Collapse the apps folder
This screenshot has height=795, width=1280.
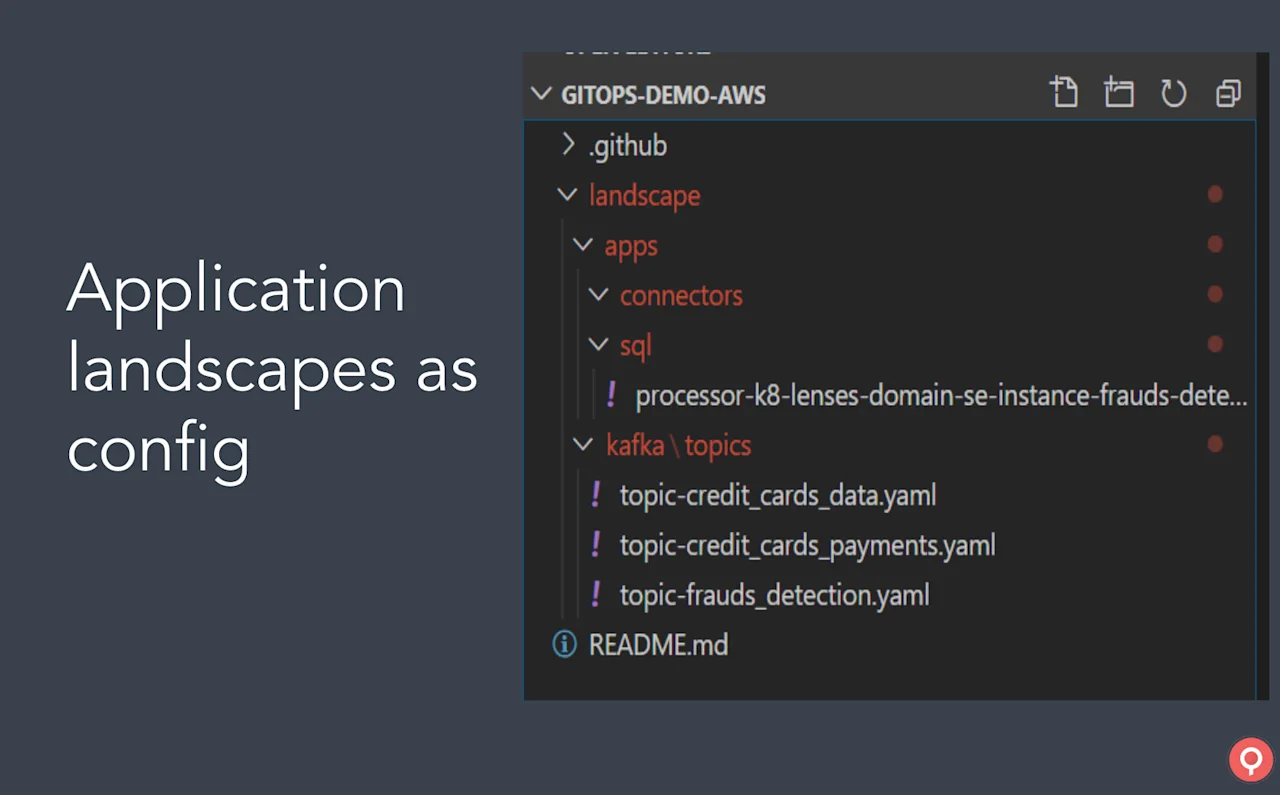coord(583,245)
